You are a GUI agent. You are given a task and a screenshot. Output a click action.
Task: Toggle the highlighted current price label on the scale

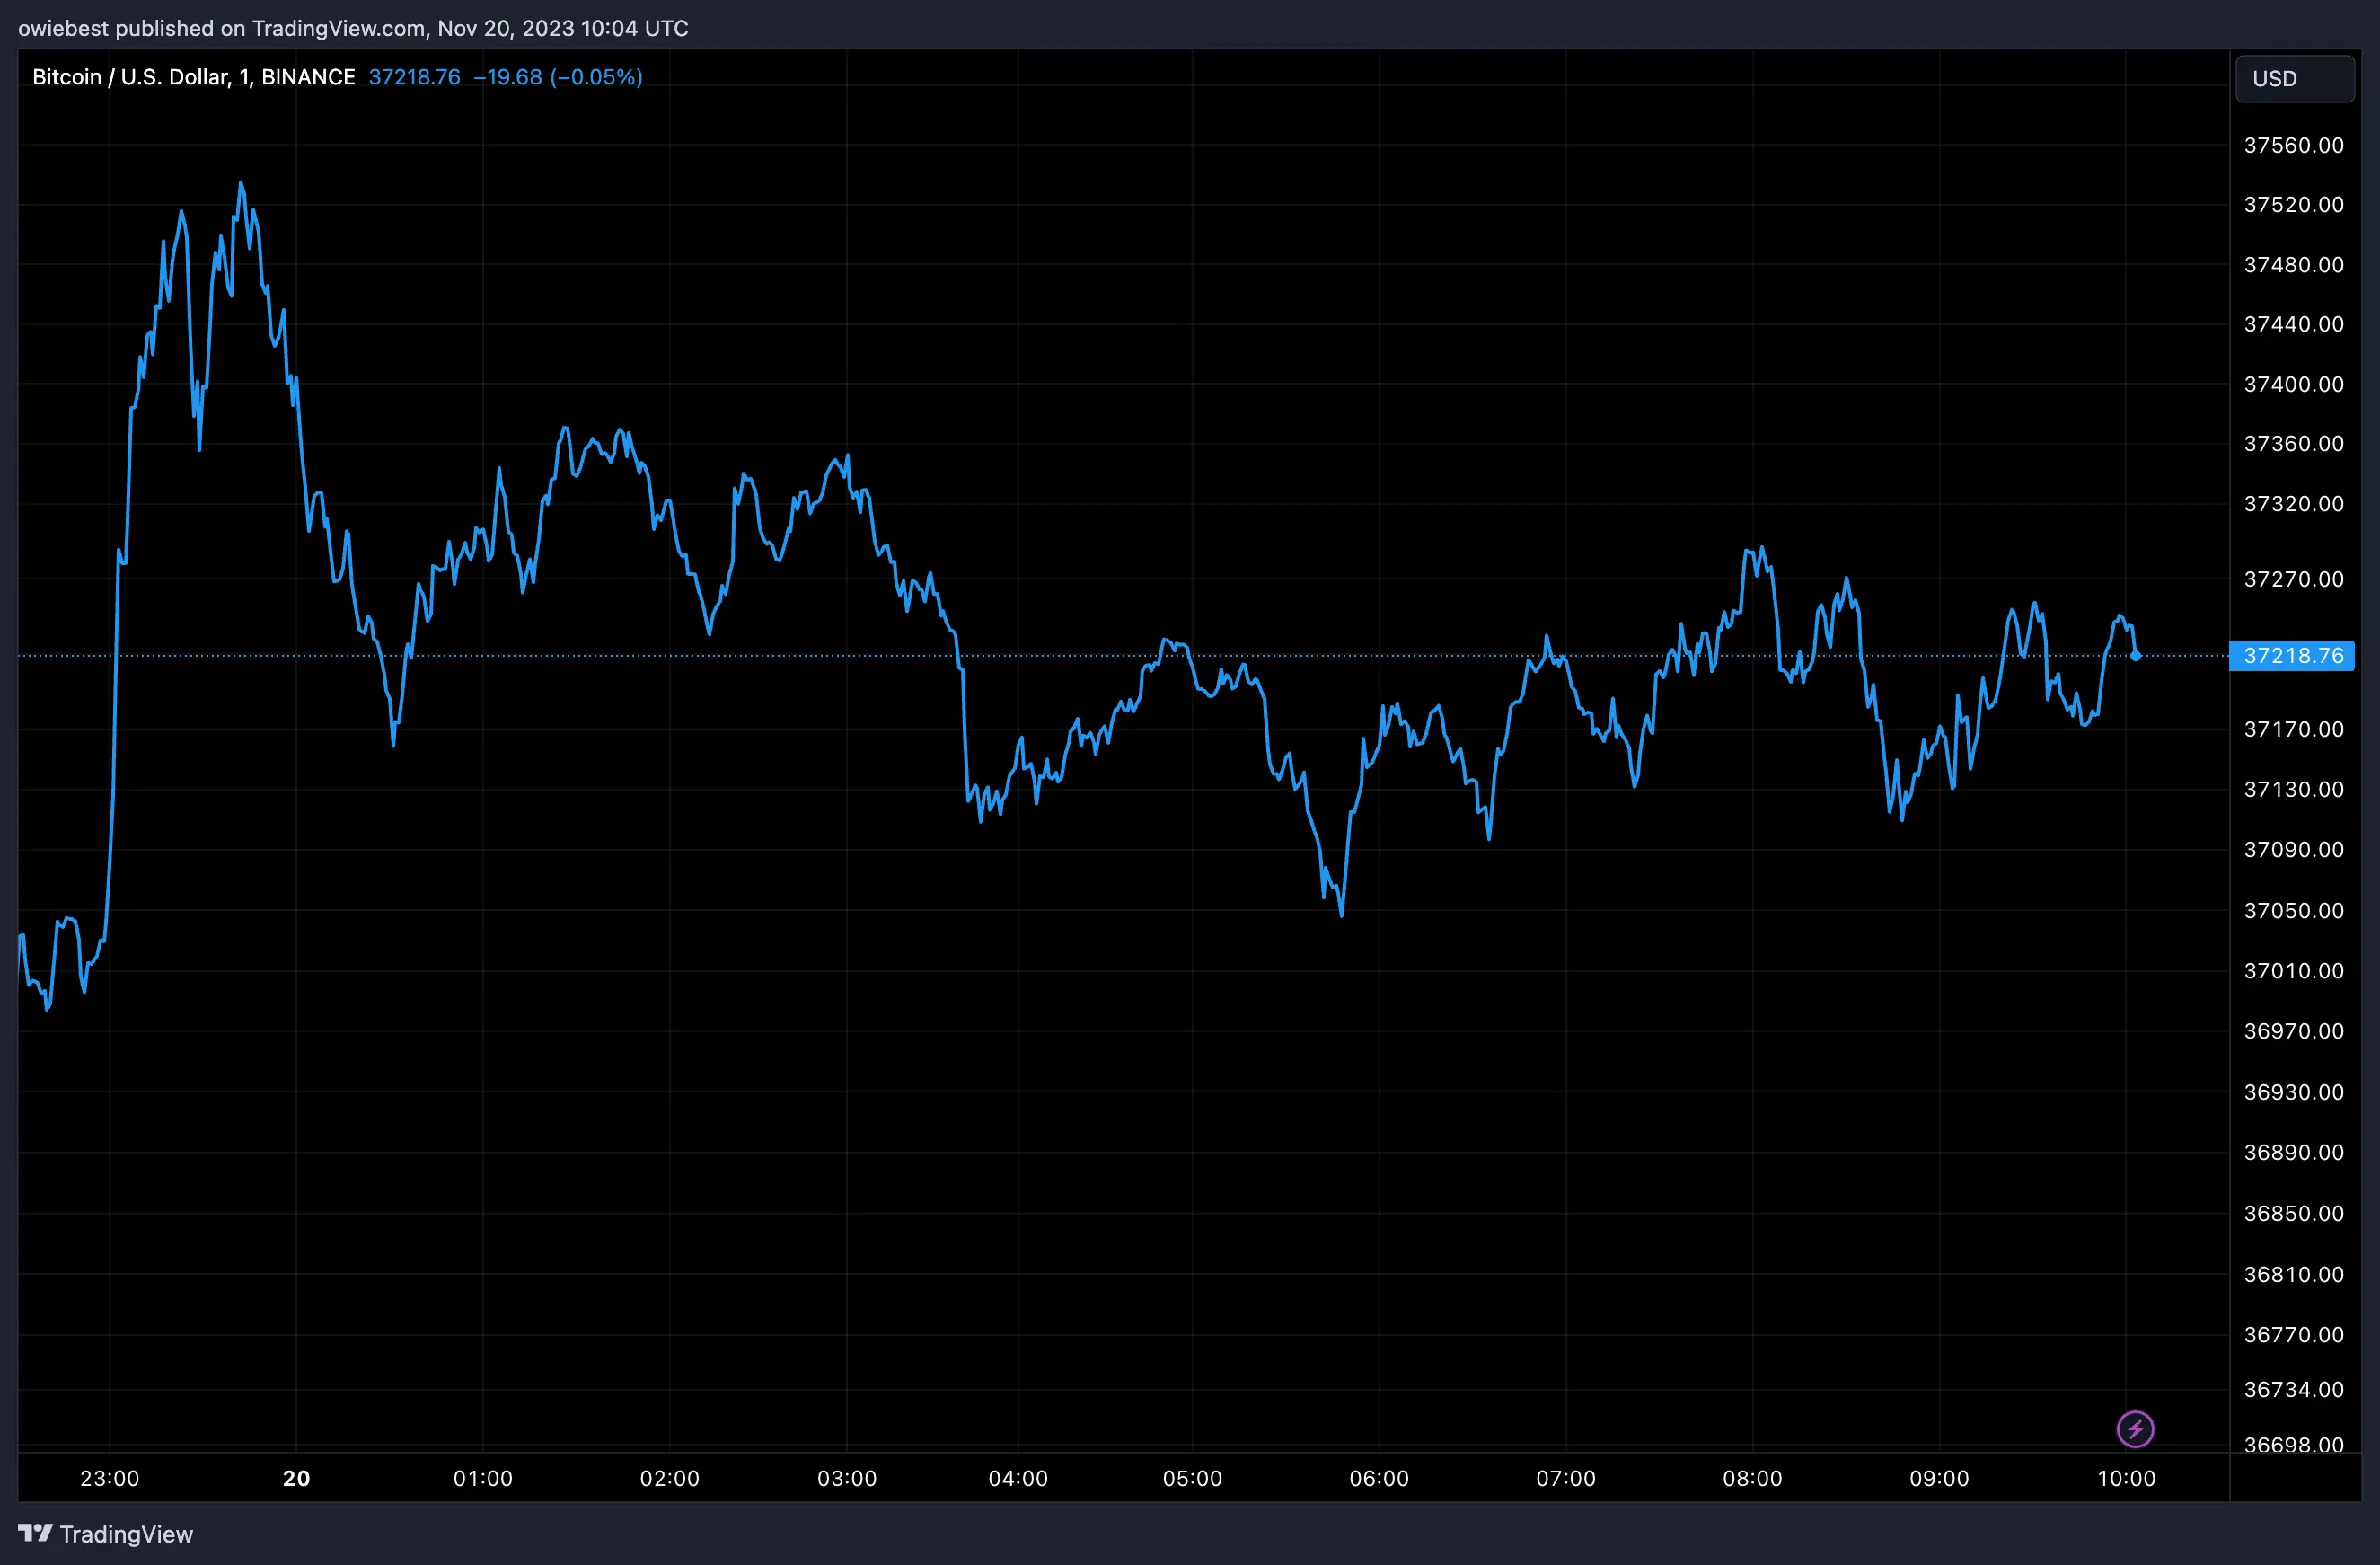[x=2292, y=656]
